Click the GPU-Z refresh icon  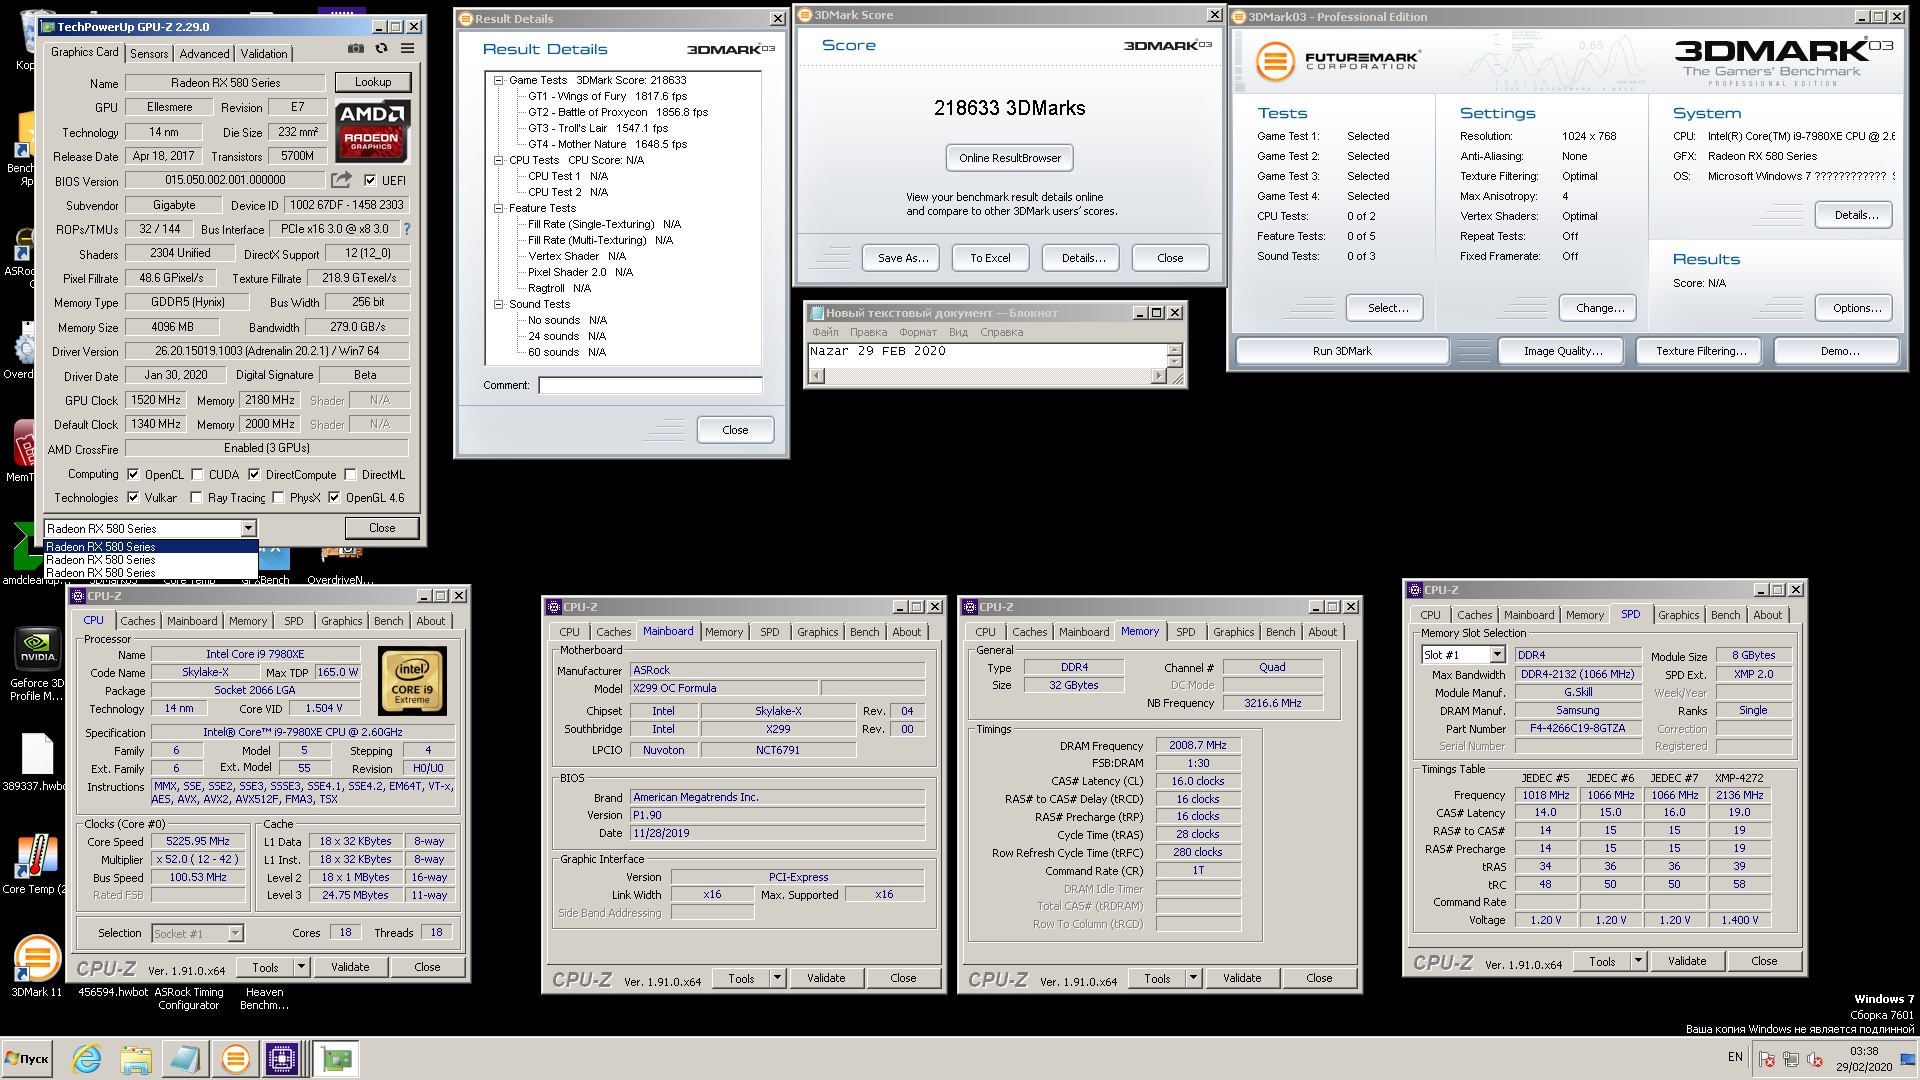(381, 48)
